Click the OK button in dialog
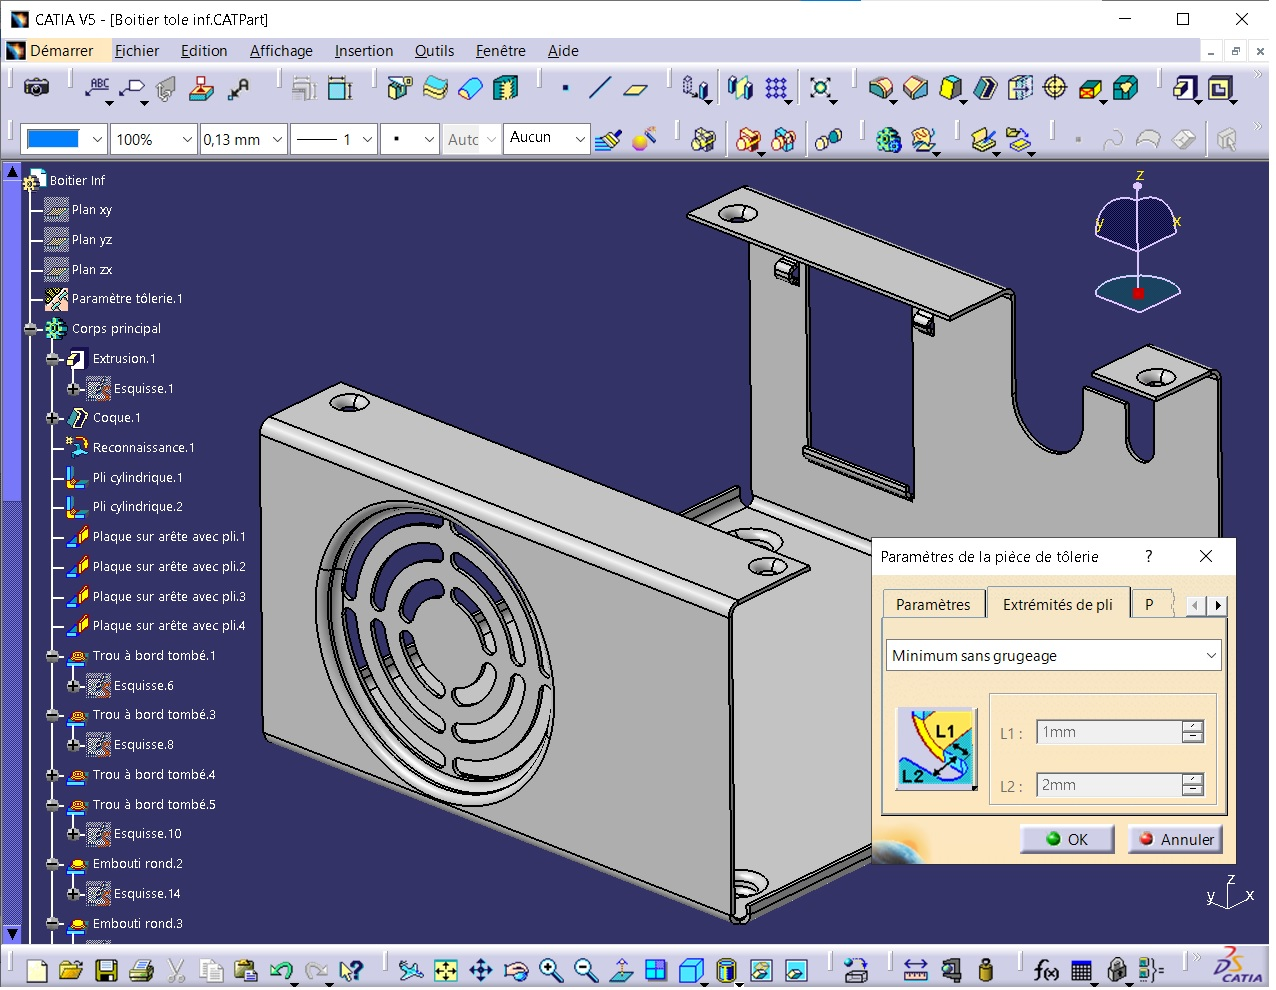Screen dimensions: 1276x990 coord(1067,840)
